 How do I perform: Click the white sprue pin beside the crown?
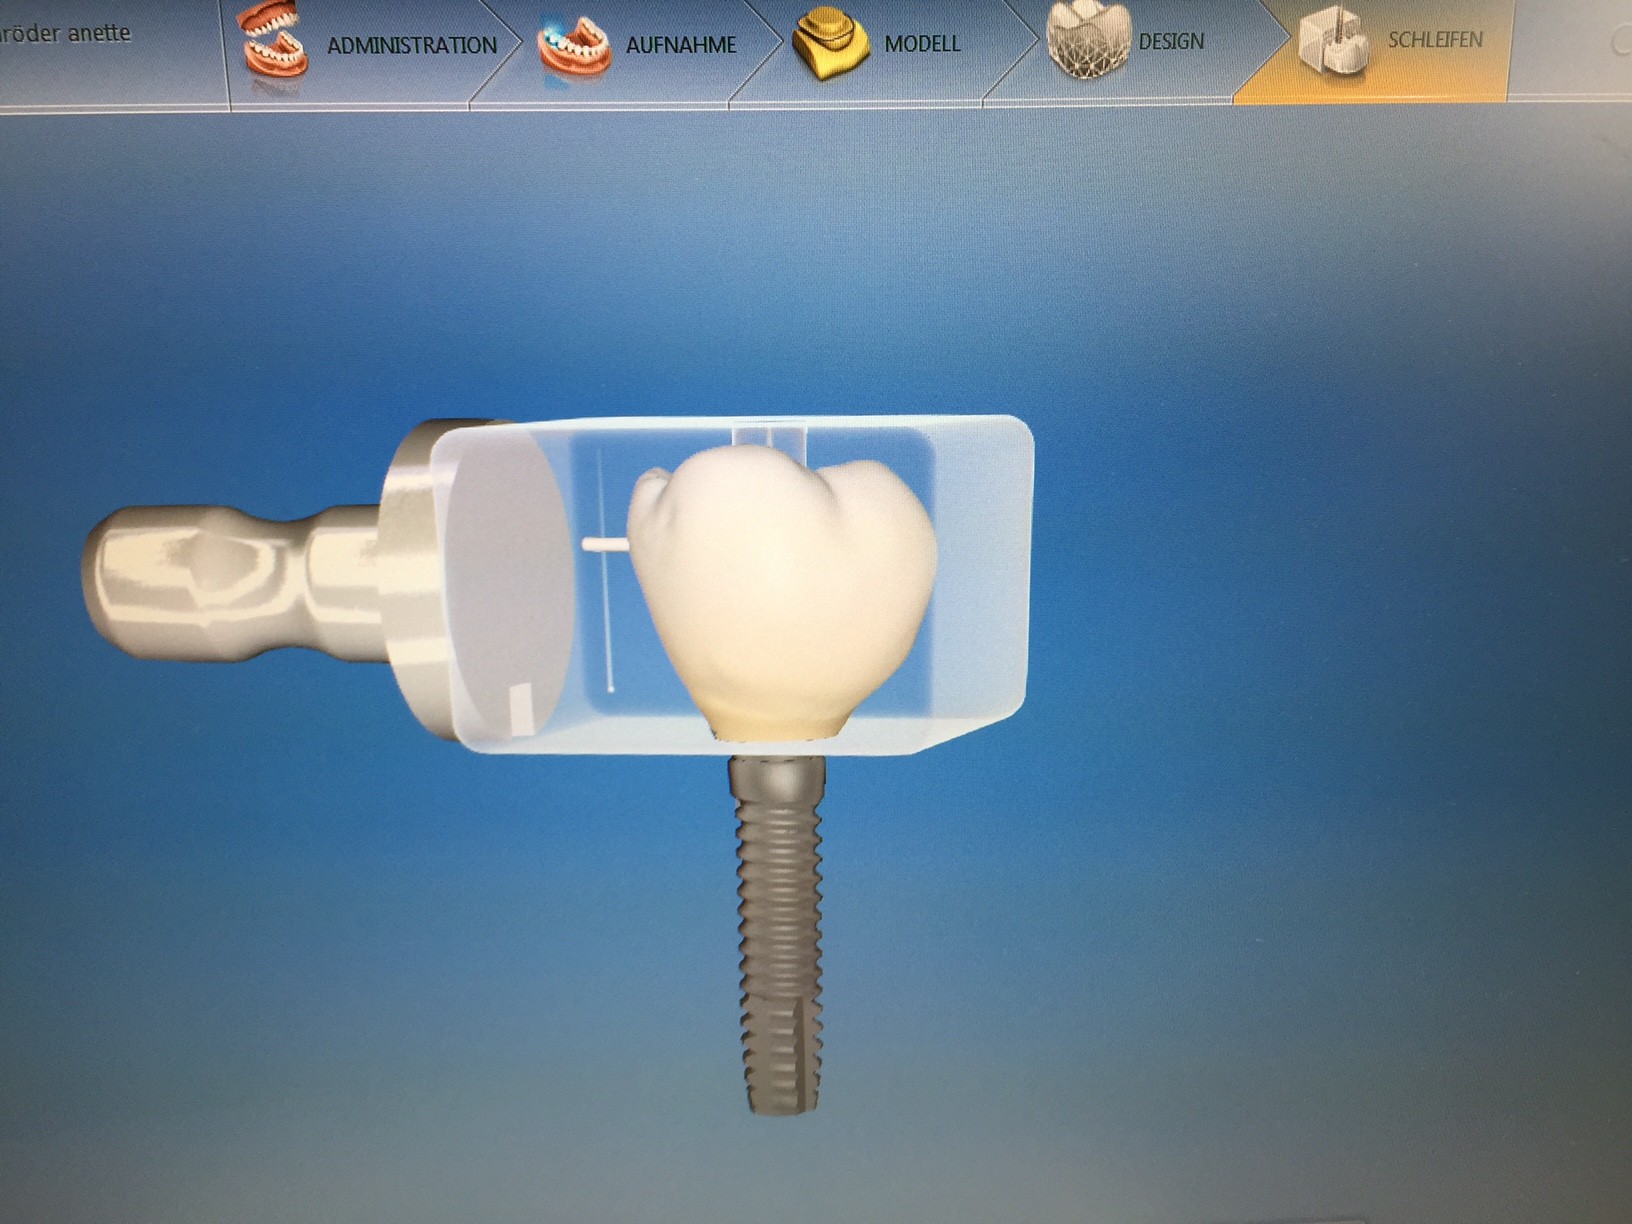[605, 545]
